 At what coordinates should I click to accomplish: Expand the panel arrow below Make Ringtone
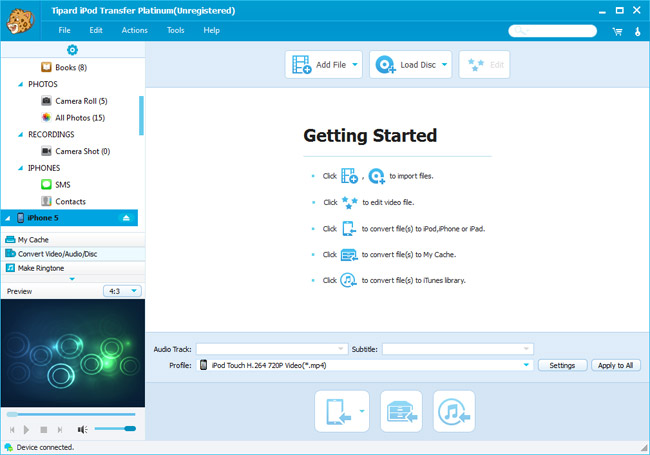(72, 279)
